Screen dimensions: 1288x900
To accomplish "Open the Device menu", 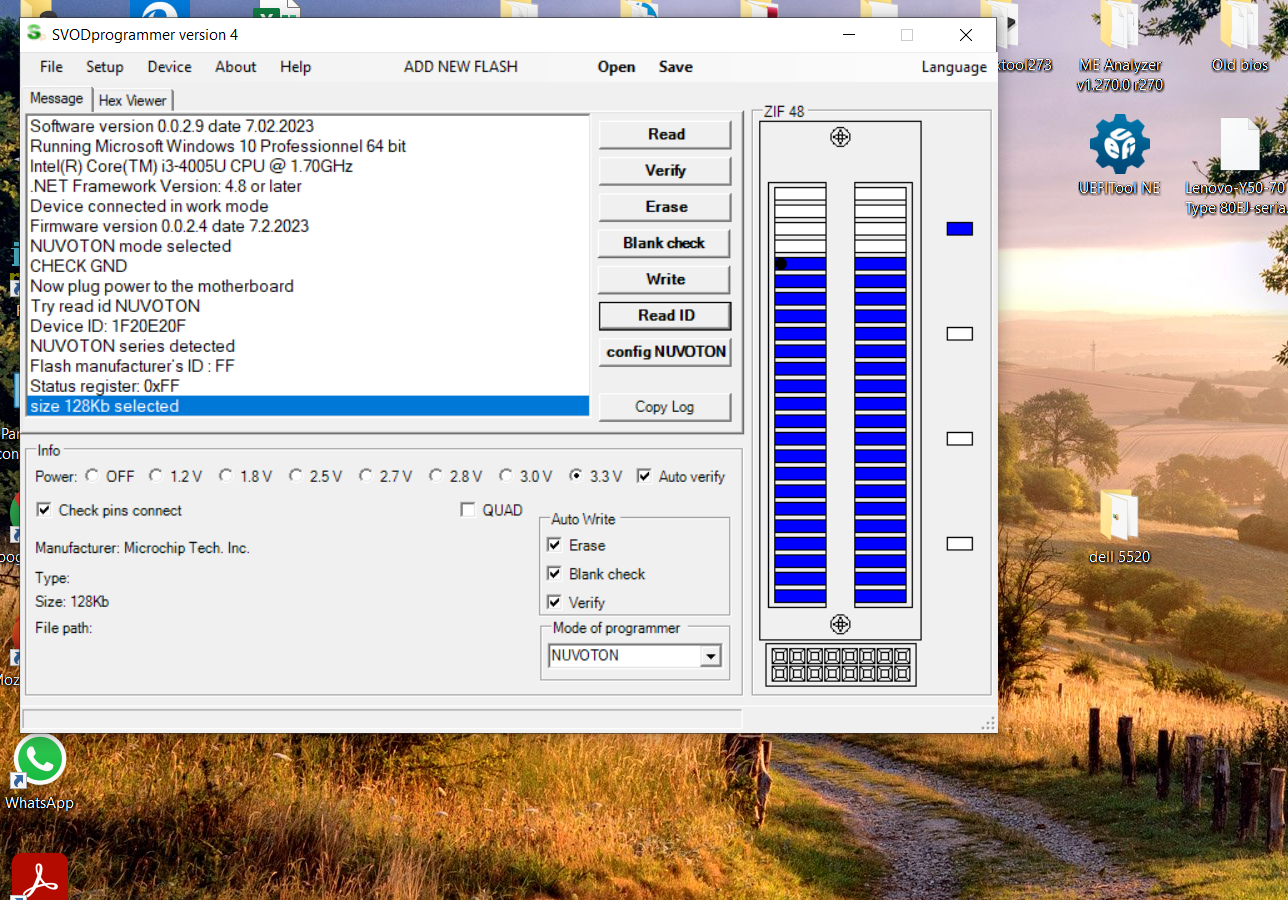I will tap(169, 67).
